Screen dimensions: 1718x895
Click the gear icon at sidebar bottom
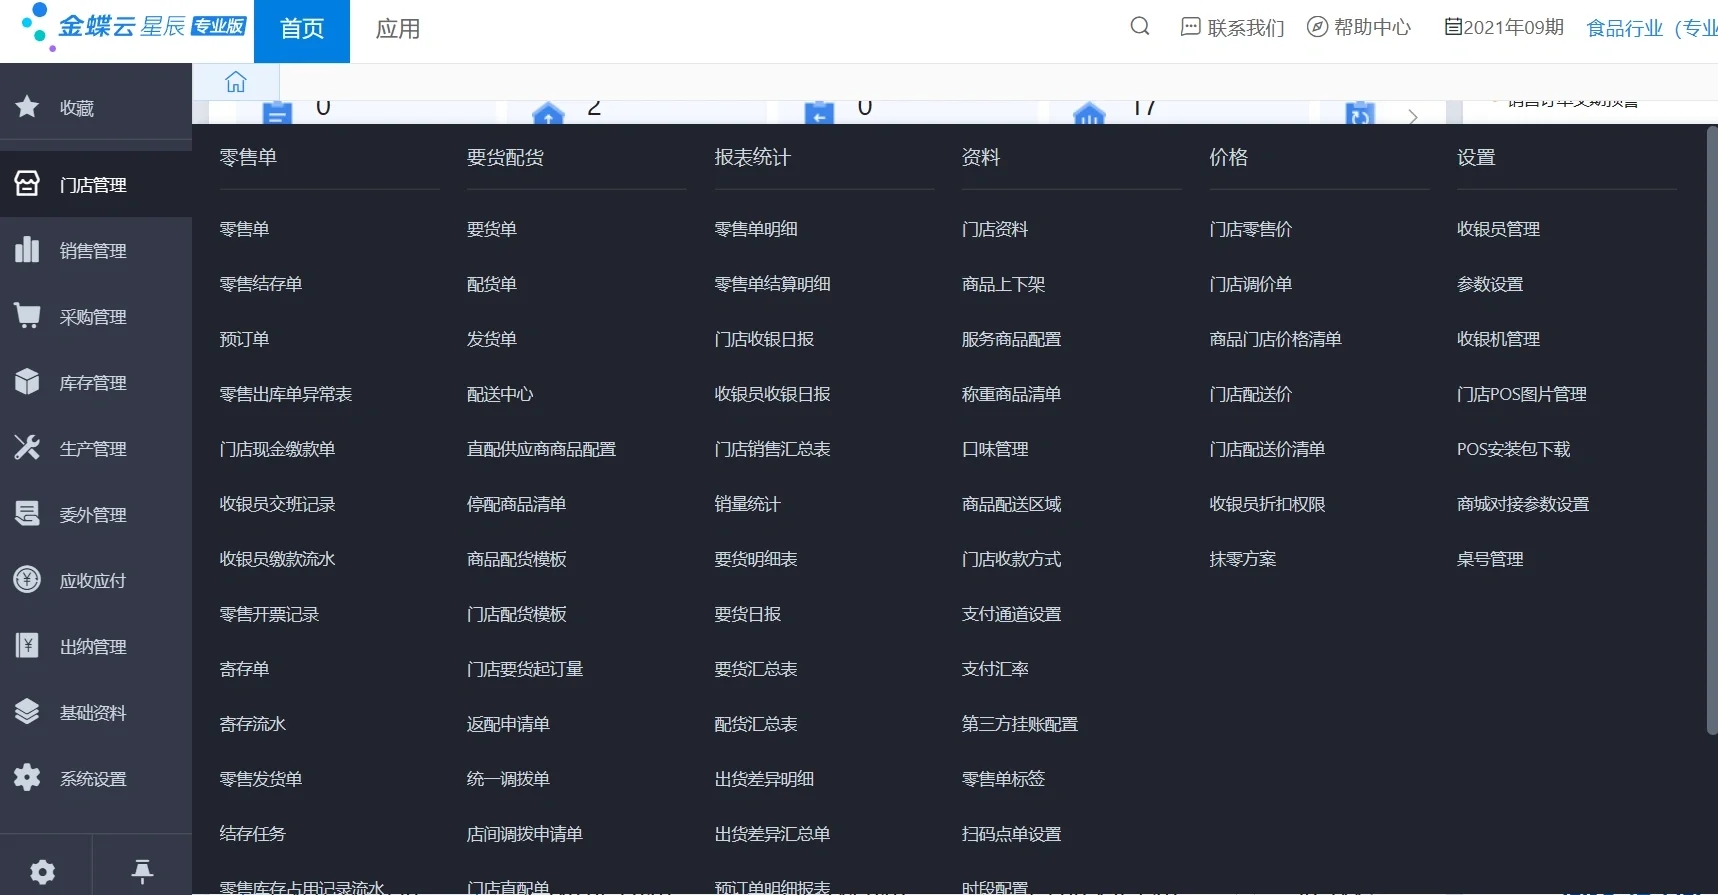click(43, 872)
